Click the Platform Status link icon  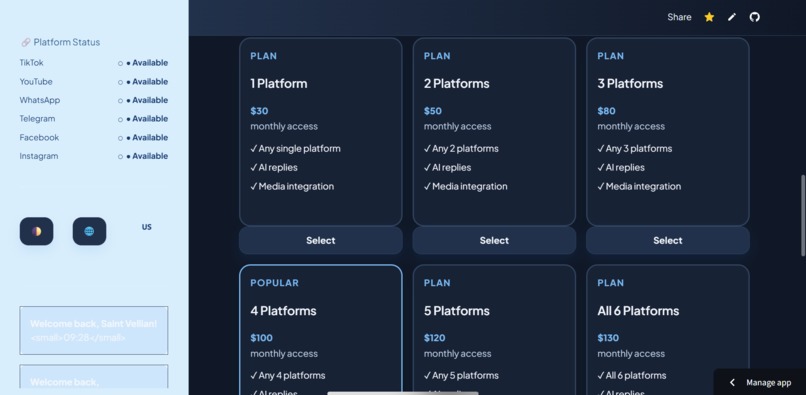tap(25, 42)
